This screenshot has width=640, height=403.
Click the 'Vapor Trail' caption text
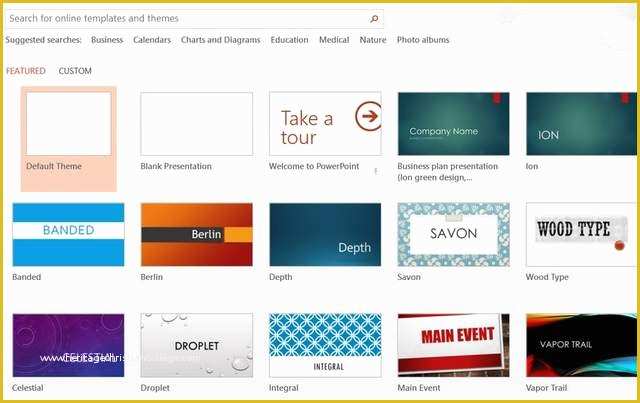pos(547,388)
